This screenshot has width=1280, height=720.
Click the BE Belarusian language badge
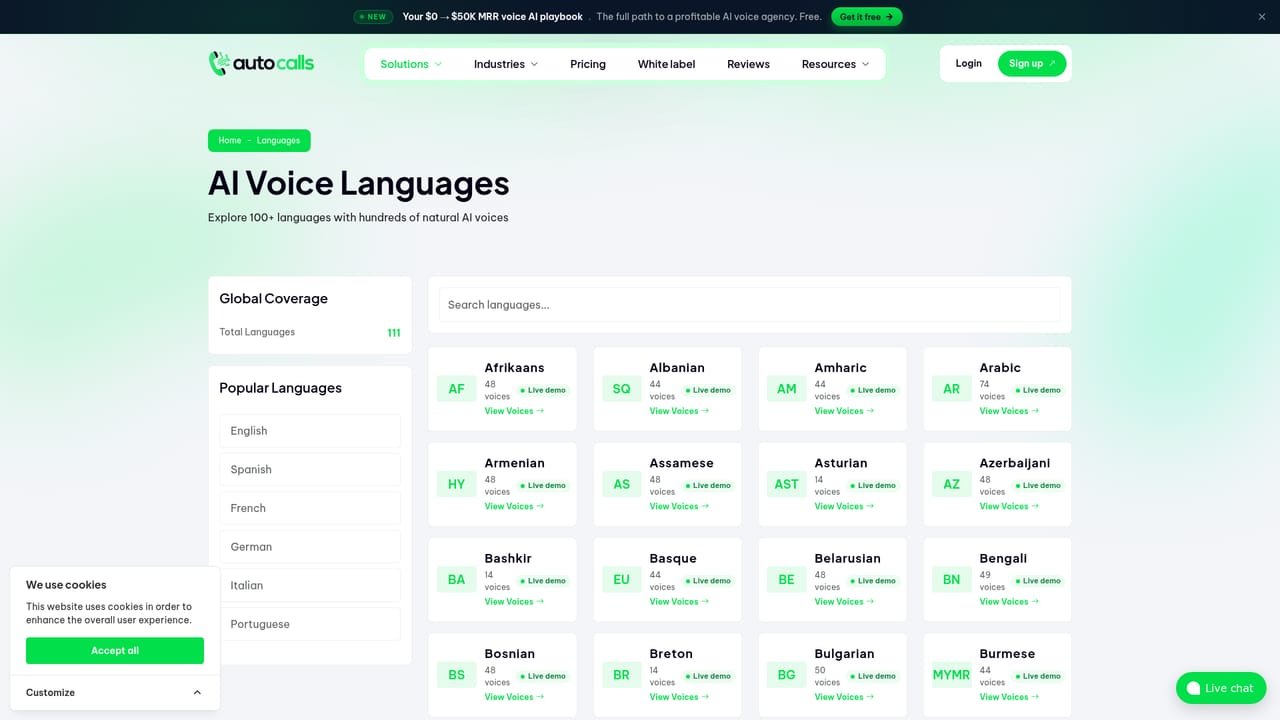(786, 579)
